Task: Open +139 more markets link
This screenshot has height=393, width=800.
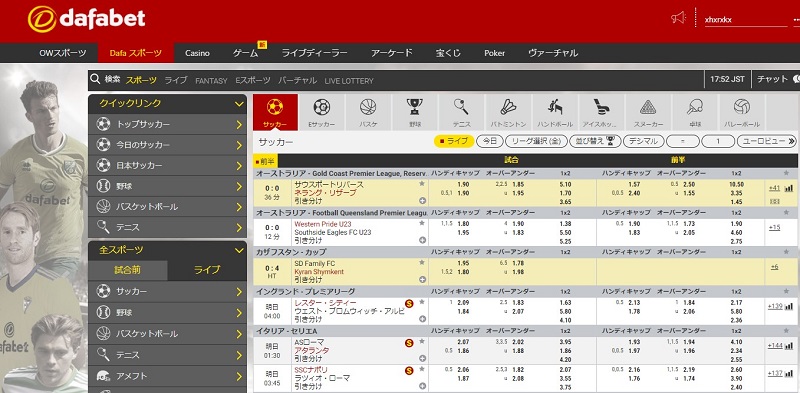Action: coord(775,306)
